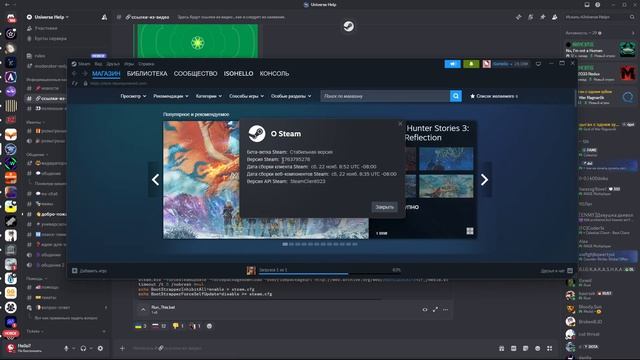Image resolution: width=640 pixels, height=360 pixels.
Task: Open the Discord sticker picker icon
Action: pos(526,348)
